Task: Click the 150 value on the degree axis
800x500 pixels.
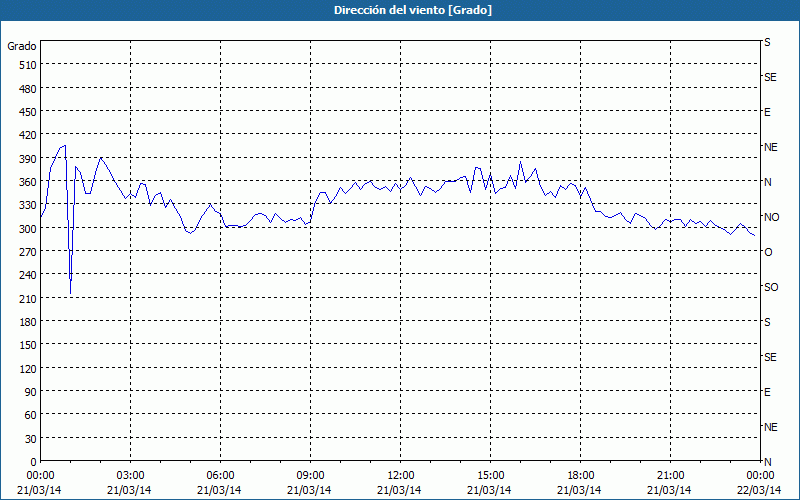Action: (28, 345)
